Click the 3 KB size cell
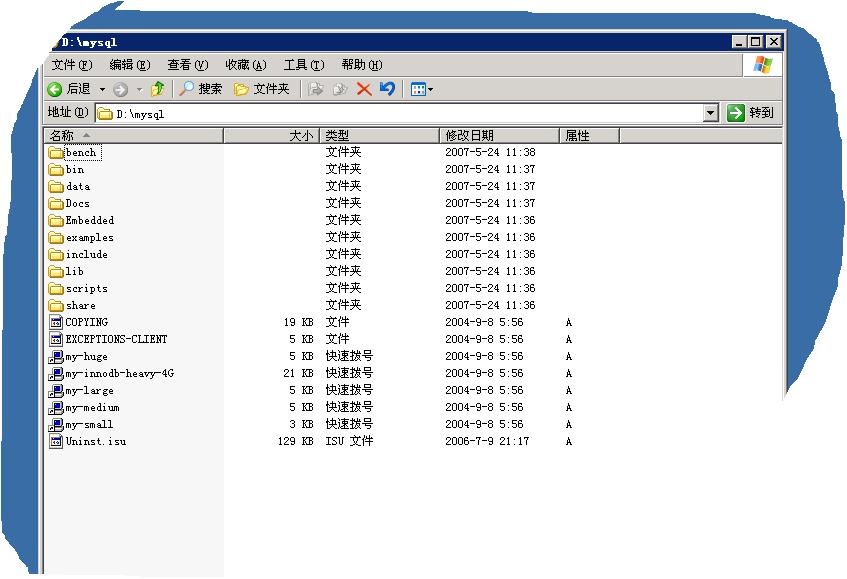 (x=301, y=425)
